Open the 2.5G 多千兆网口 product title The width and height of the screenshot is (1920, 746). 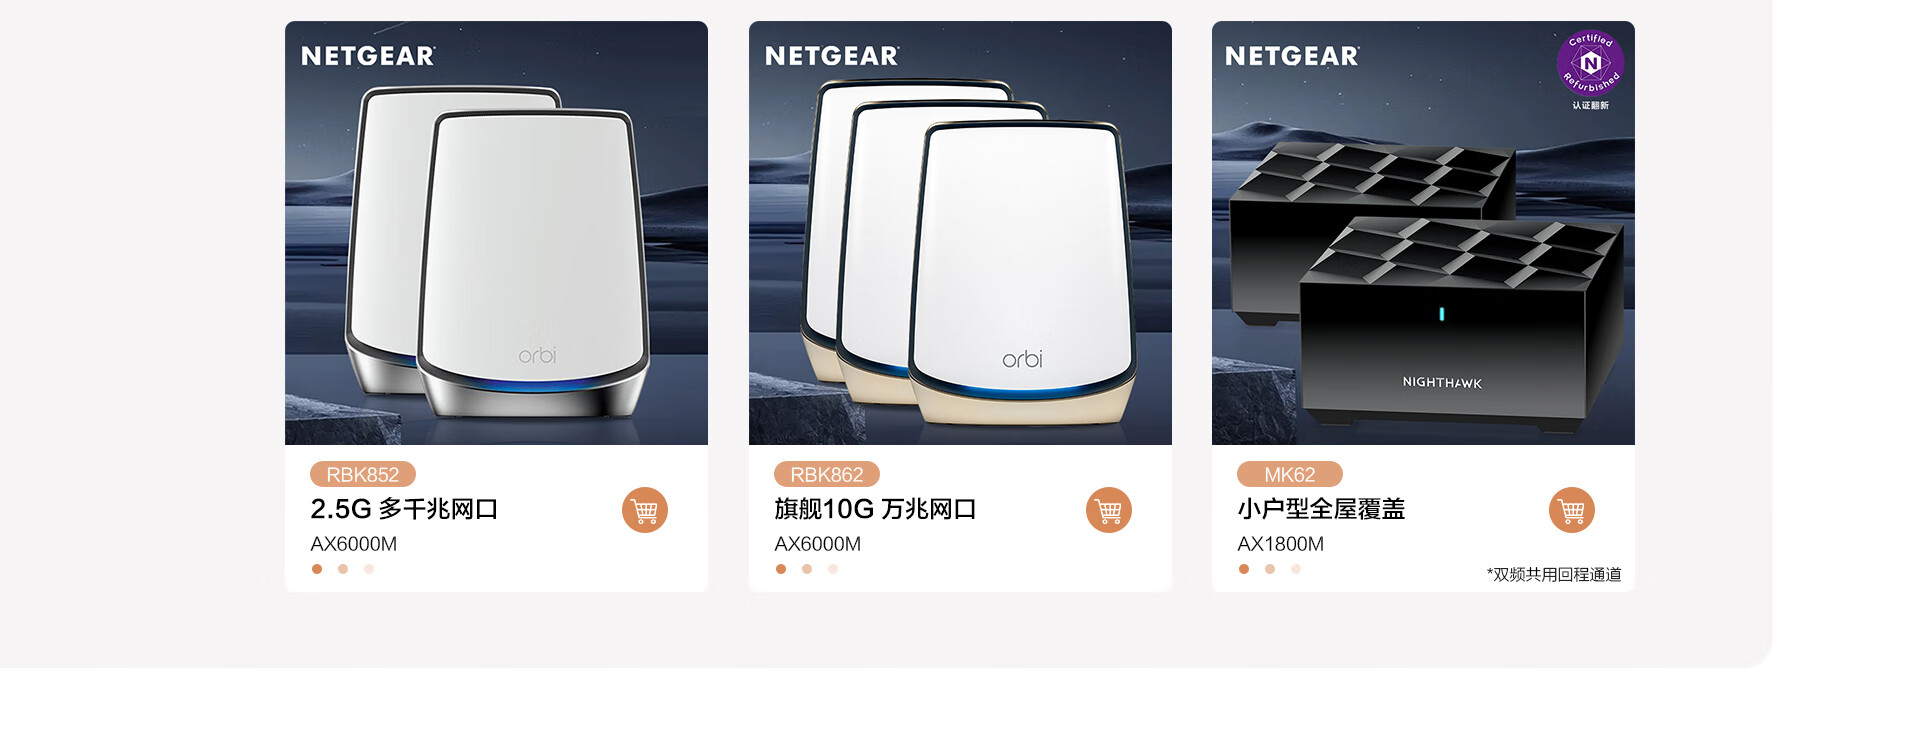(404, 509)
